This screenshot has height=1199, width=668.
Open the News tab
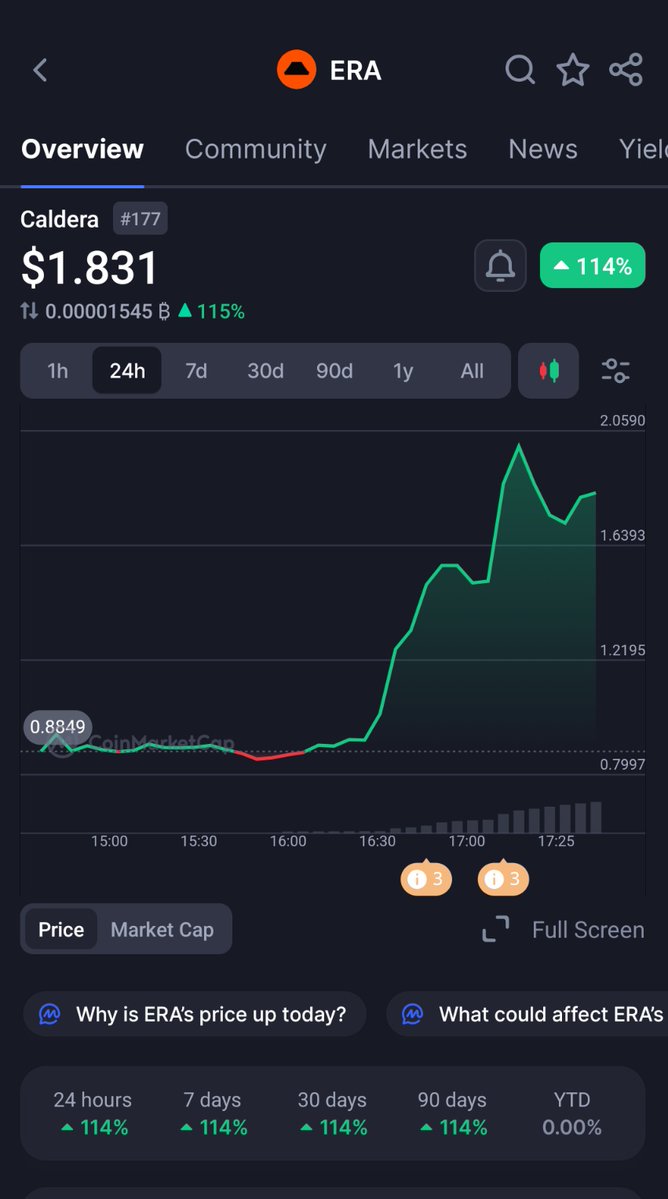pos(543,149)
